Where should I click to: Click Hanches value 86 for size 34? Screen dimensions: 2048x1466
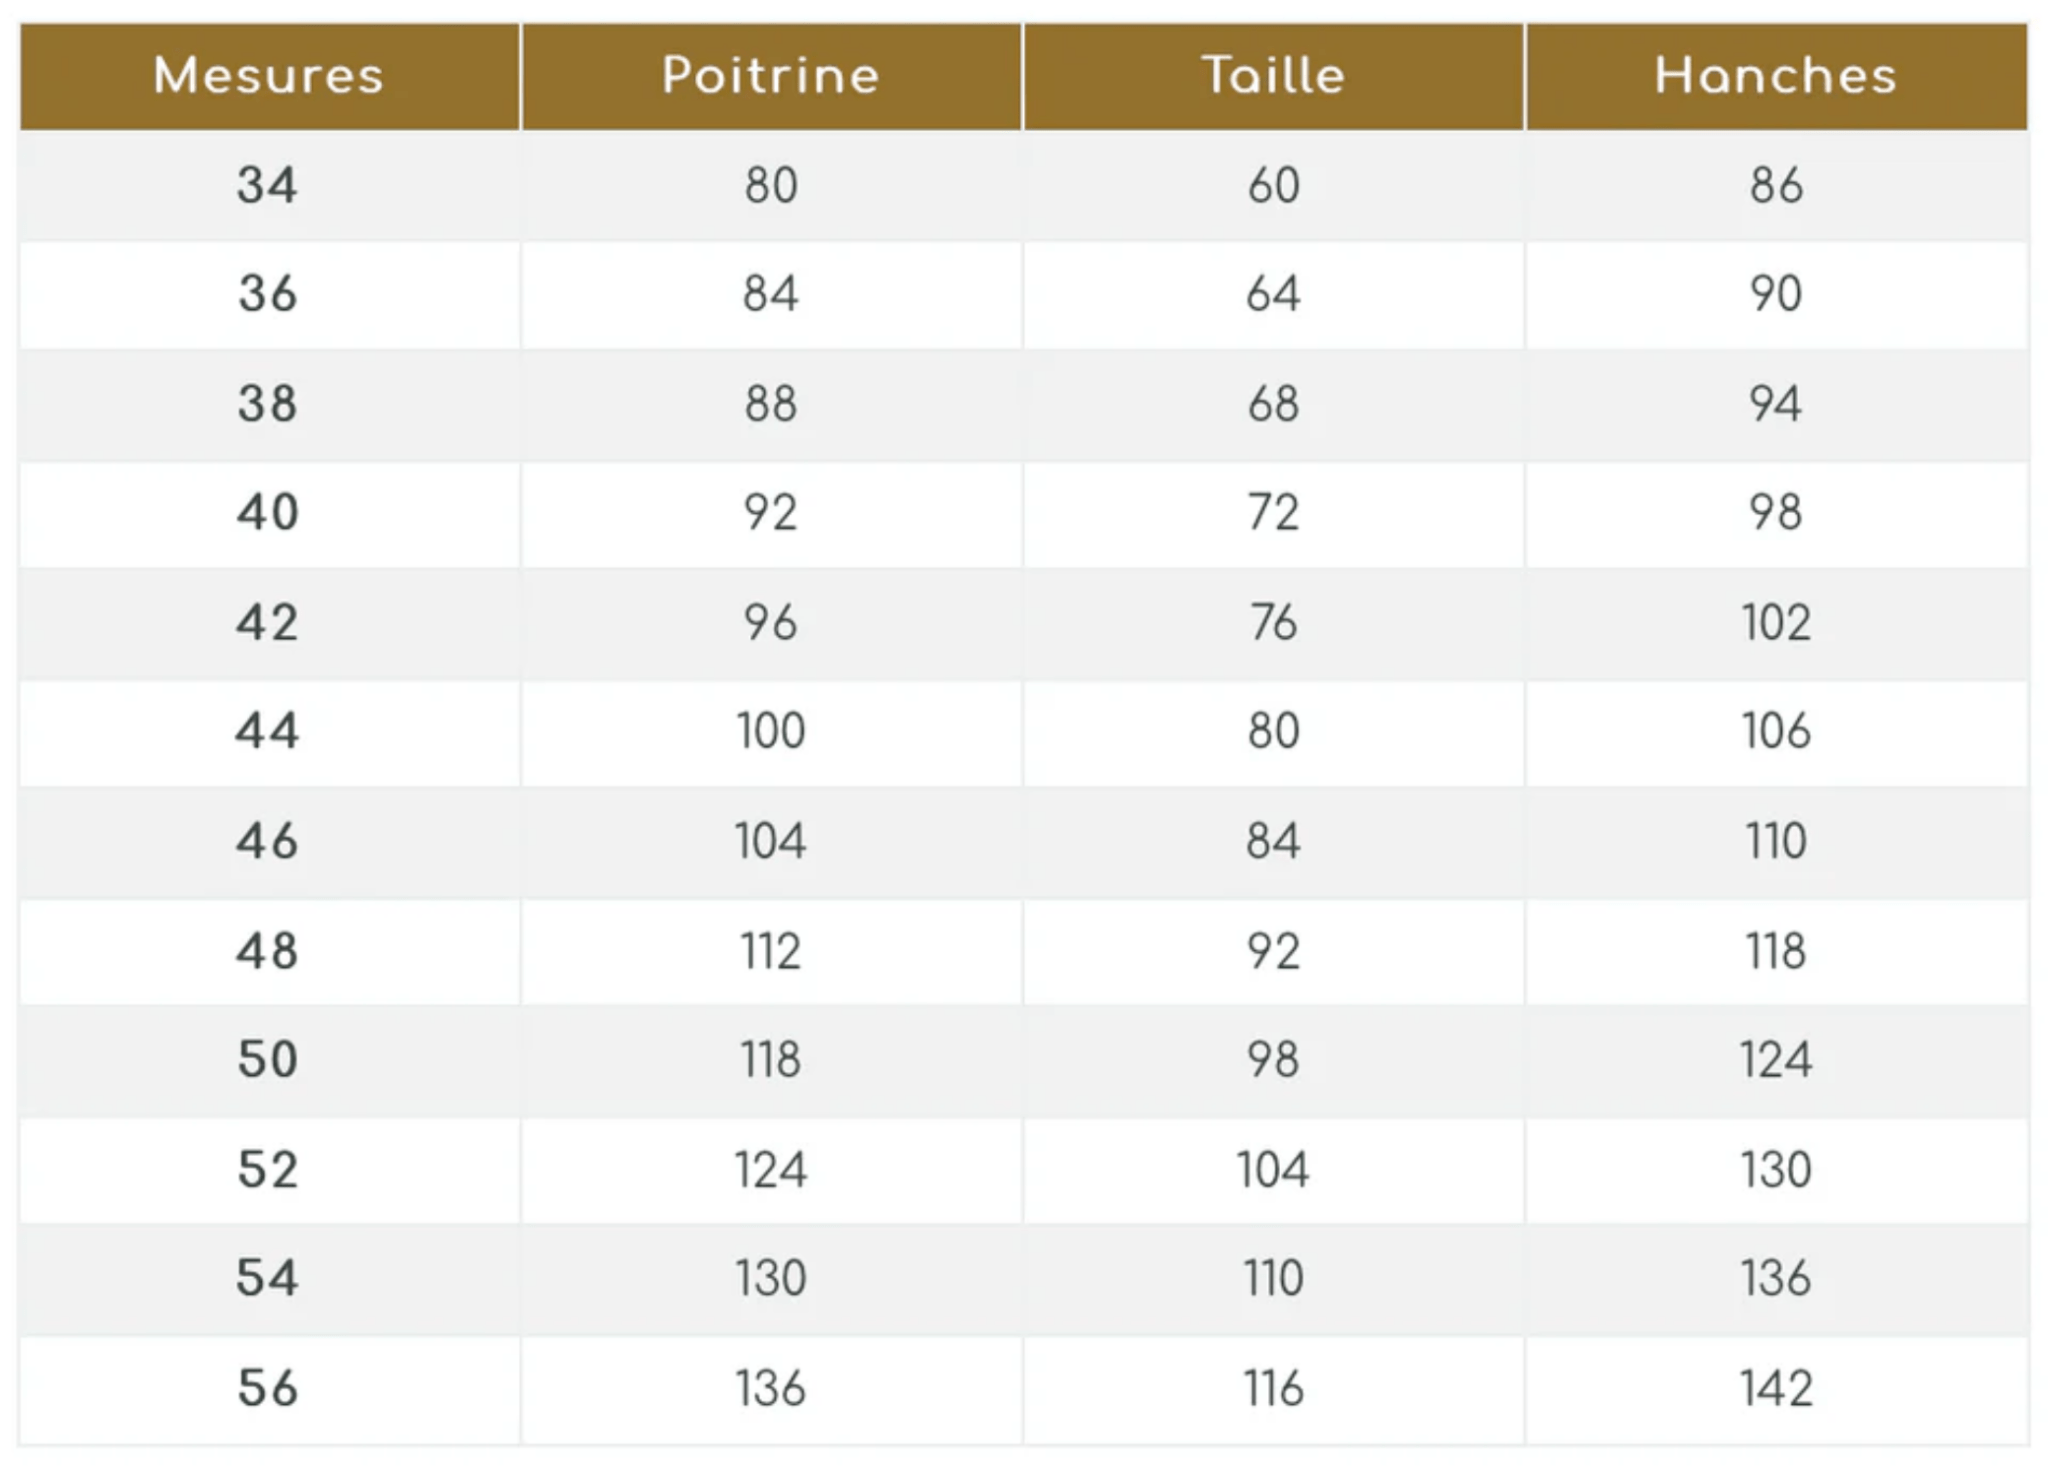pos(1776,185)
